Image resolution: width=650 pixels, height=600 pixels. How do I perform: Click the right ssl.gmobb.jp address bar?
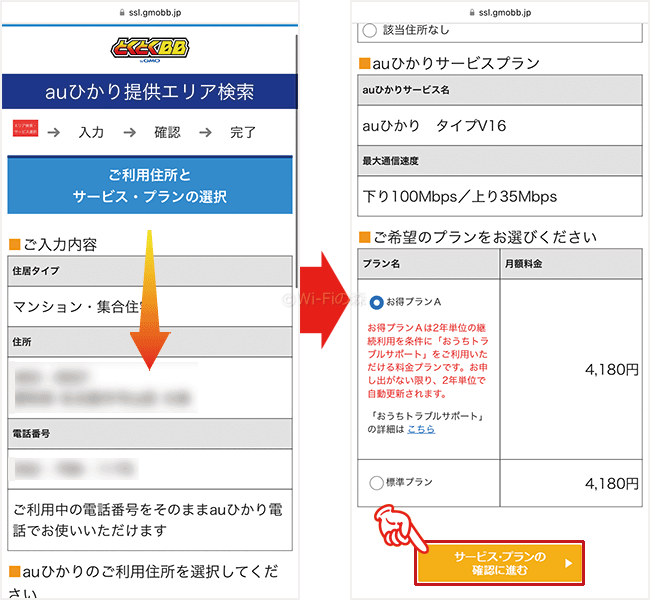[500, 12]
